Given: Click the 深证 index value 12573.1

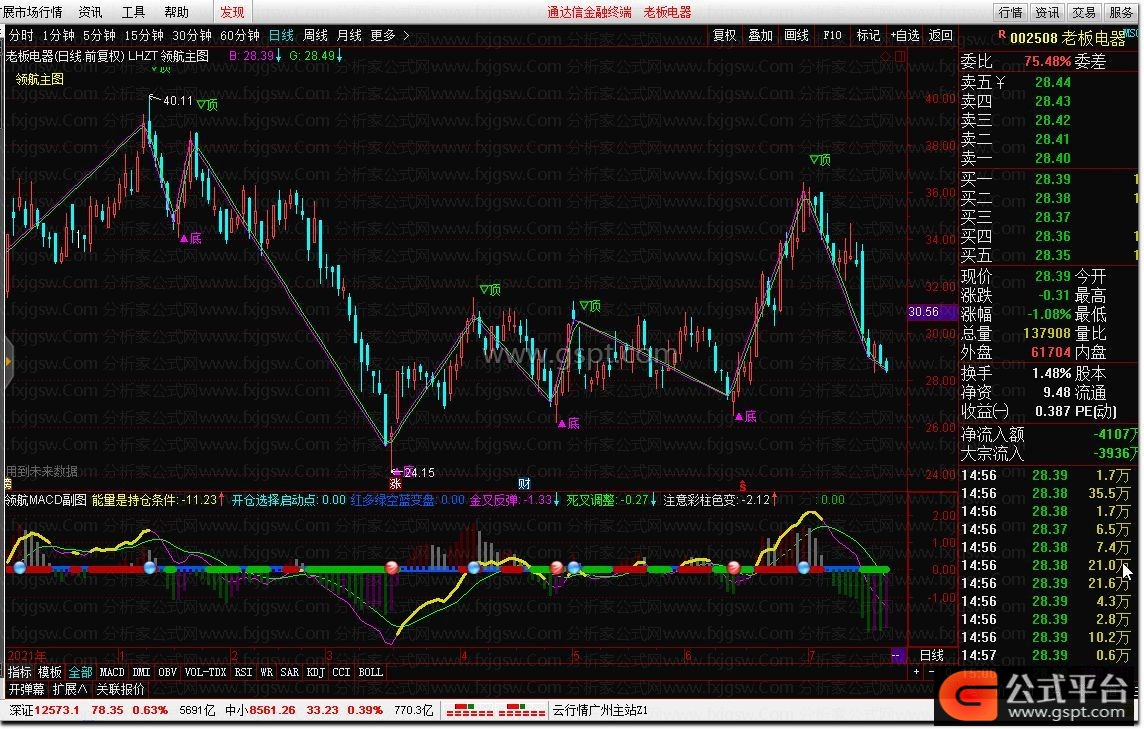Looking at the screenshot, I should [57, 710].
